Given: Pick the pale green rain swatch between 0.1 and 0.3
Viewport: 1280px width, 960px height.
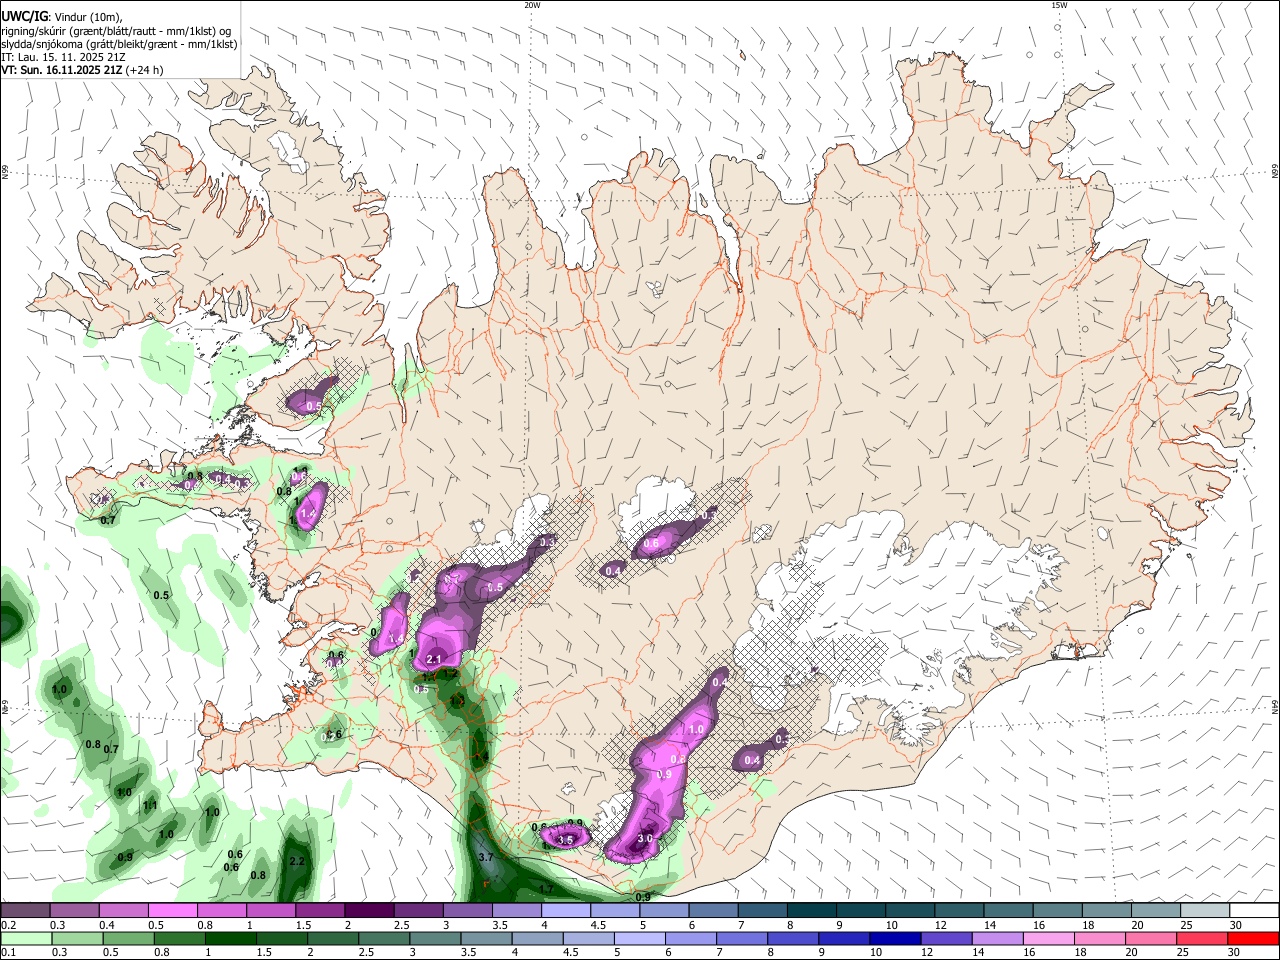Looking at the screenshot, I should click(26, 938).
